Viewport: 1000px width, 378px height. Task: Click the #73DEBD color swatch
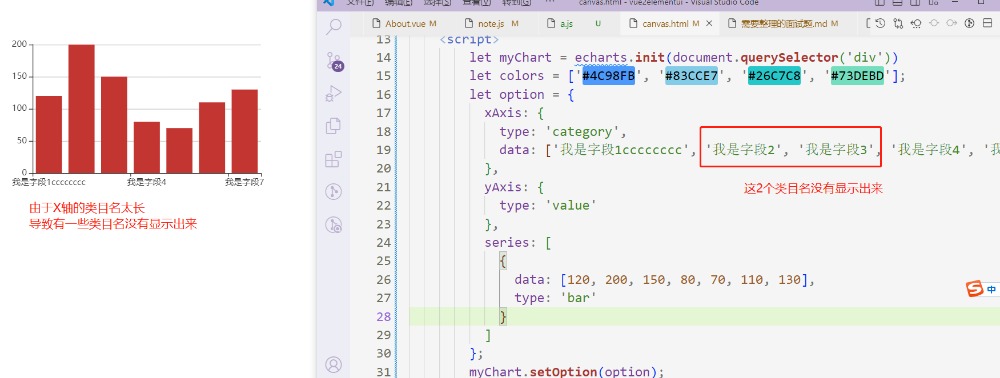[857, 76]
